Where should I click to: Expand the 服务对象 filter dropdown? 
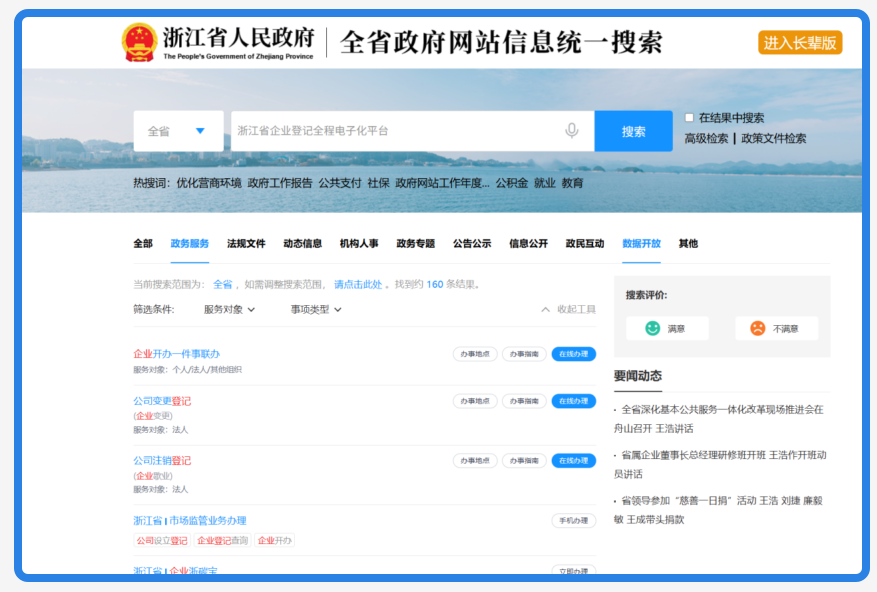pyautogui.click(x=229, y=309)
